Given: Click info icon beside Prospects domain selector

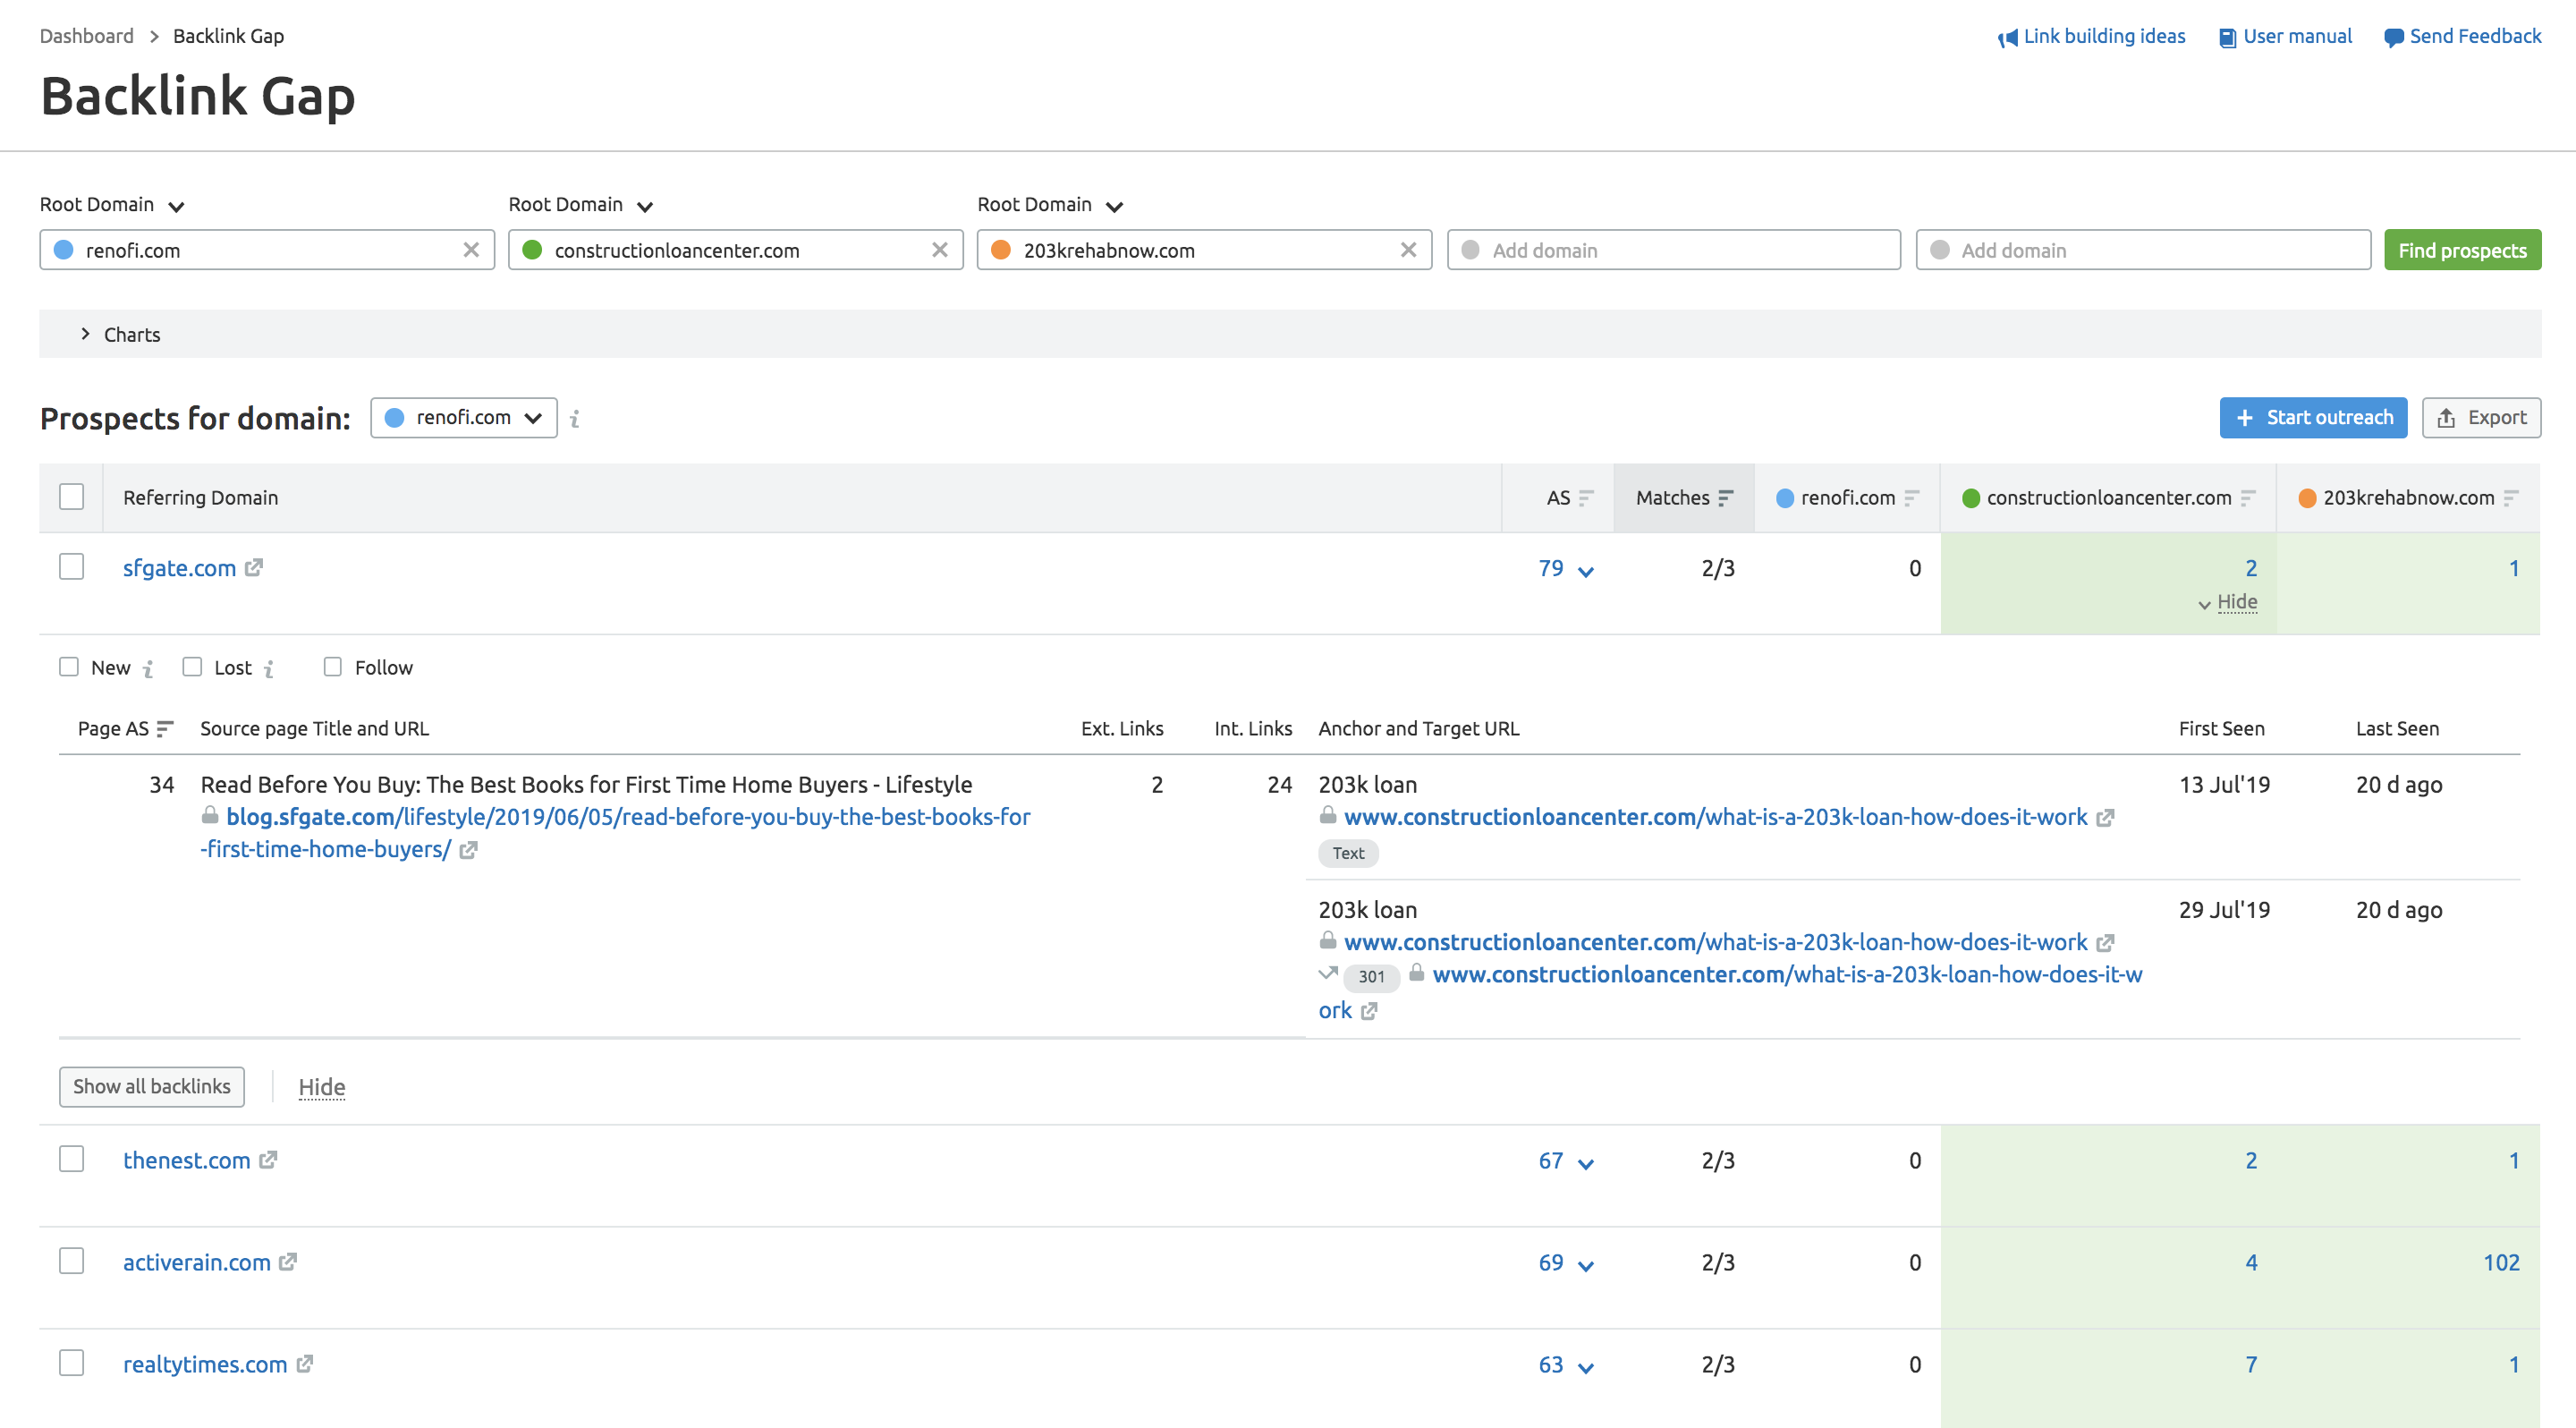Looking at the screenshot, I should 575,419.
